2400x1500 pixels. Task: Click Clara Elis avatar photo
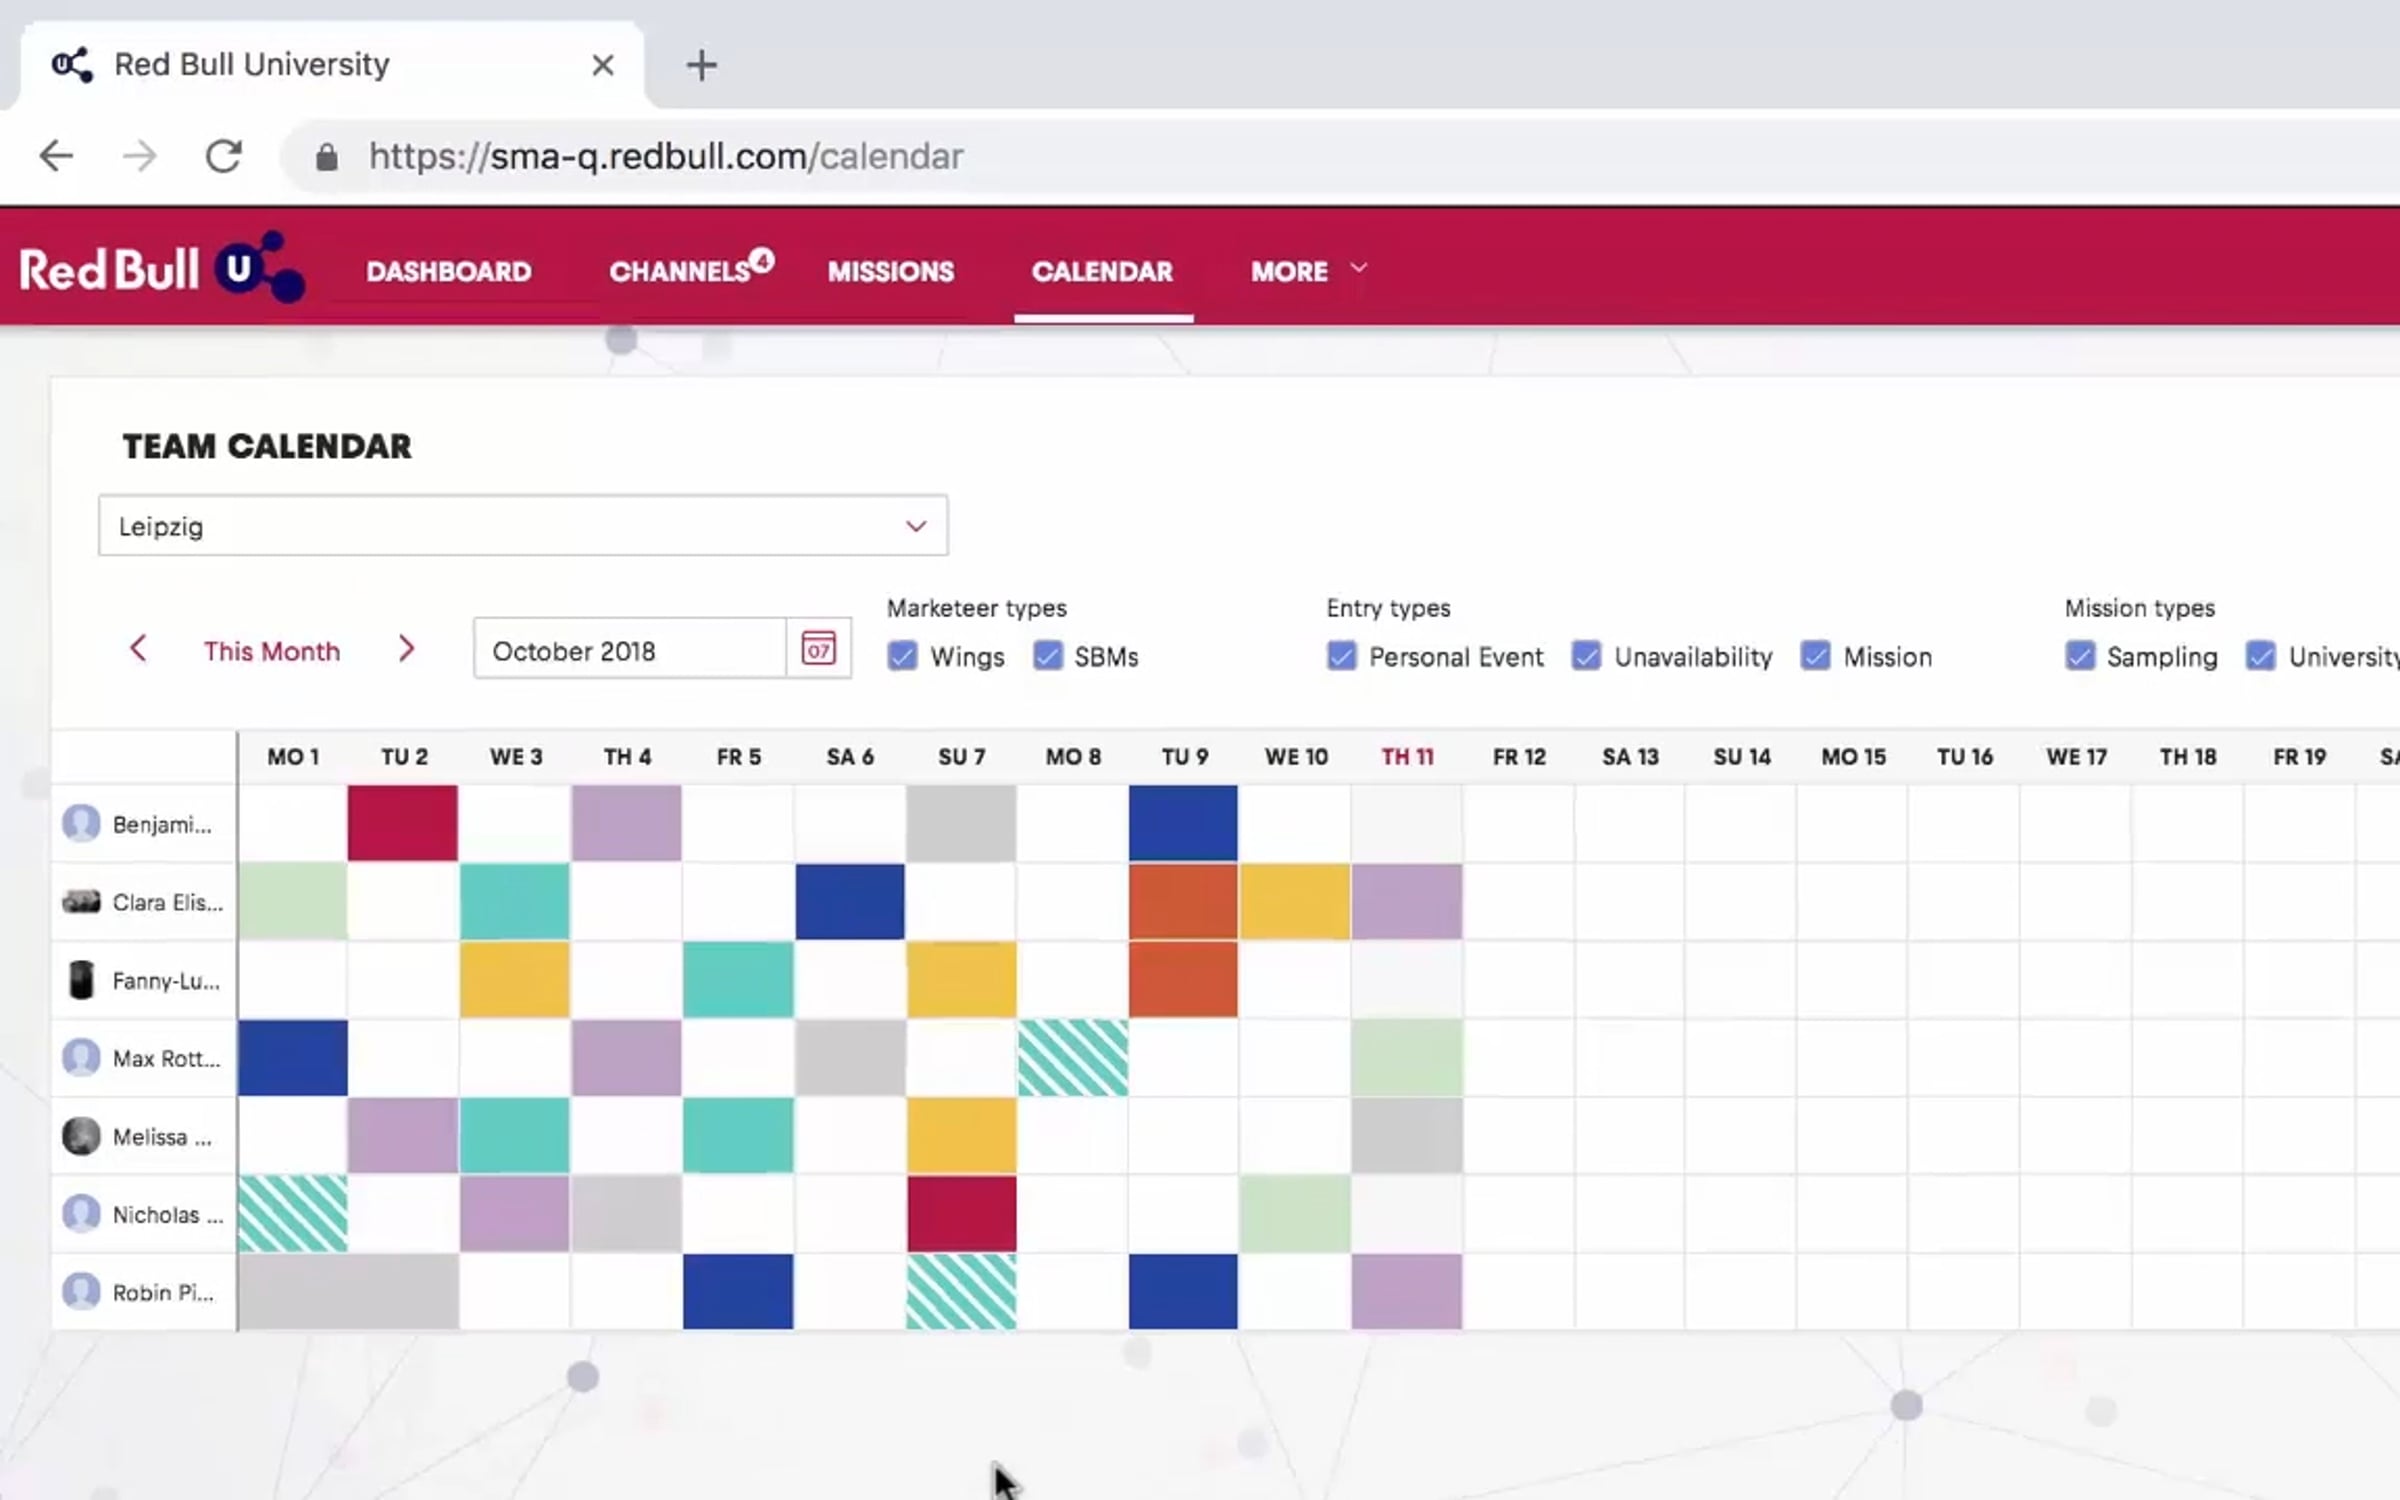(81, 902)
